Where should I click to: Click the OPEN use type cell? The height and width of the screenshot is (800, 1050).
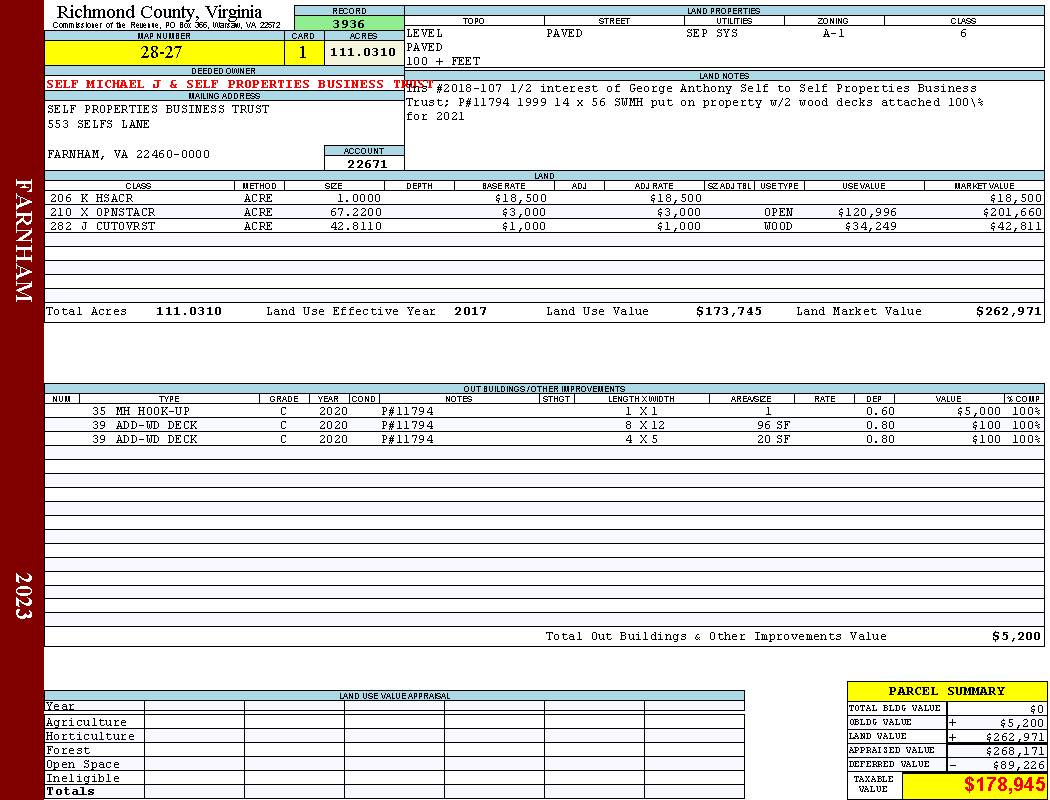[778, 212]
